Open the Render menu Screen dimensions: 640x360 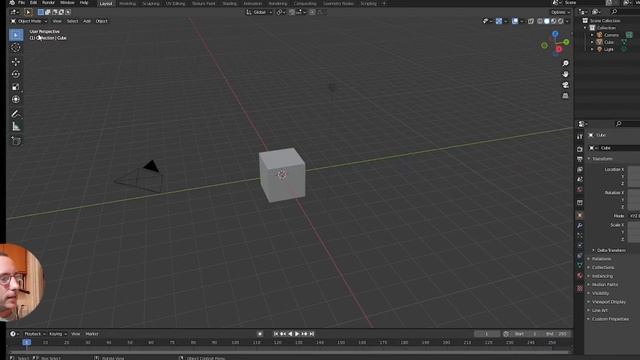tap(48, 3)
